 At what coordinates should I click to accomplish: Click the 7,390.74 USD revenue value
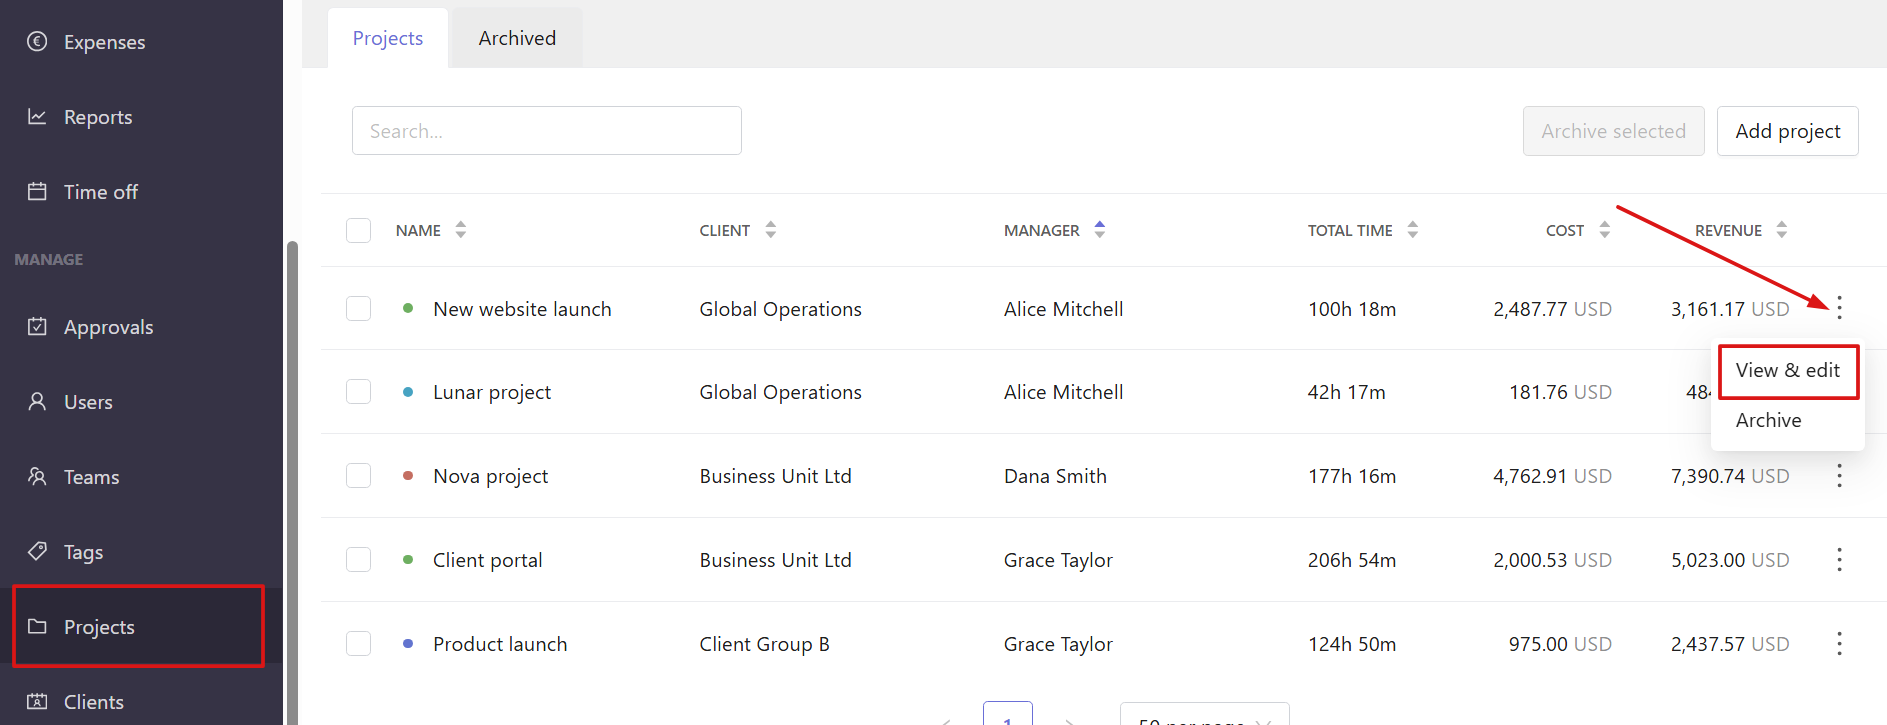(1730, 476)
